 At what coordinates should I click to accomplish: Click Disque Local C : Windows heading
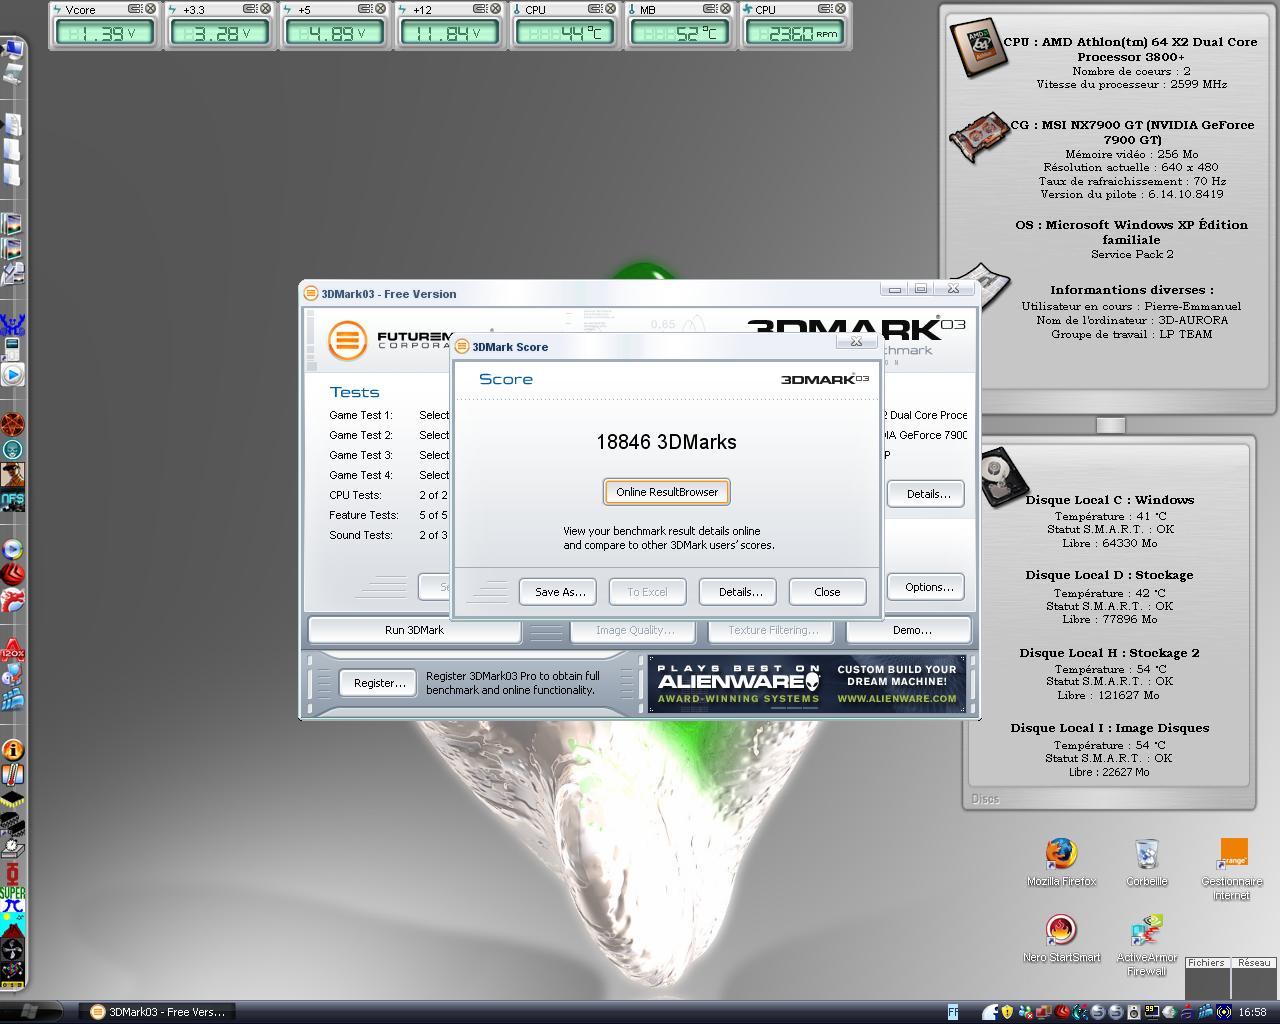(1110, 500)
